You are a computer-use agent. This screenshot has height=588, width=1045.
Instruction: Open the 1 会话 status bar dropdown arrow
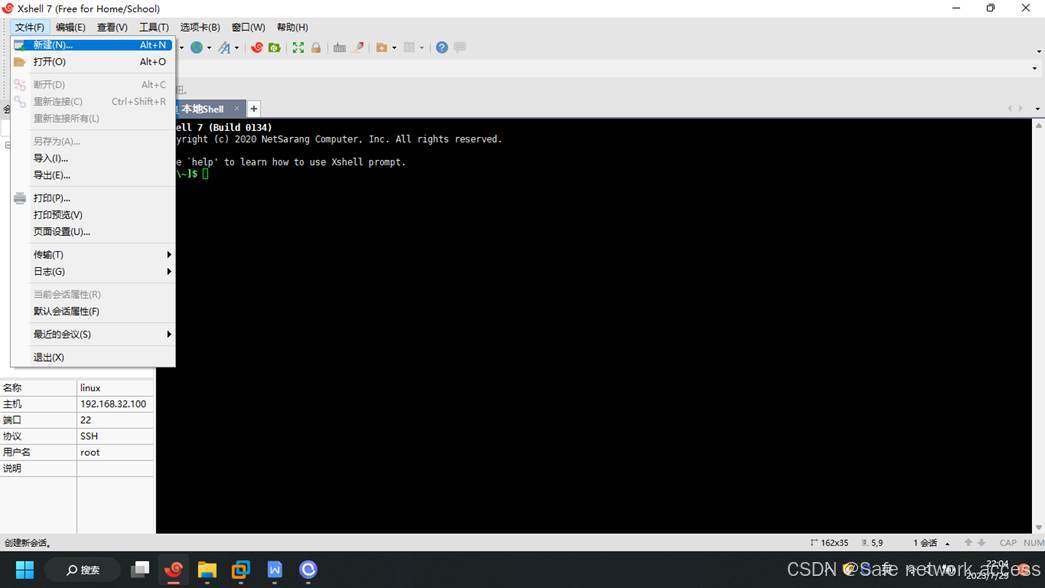coord(947,543)
